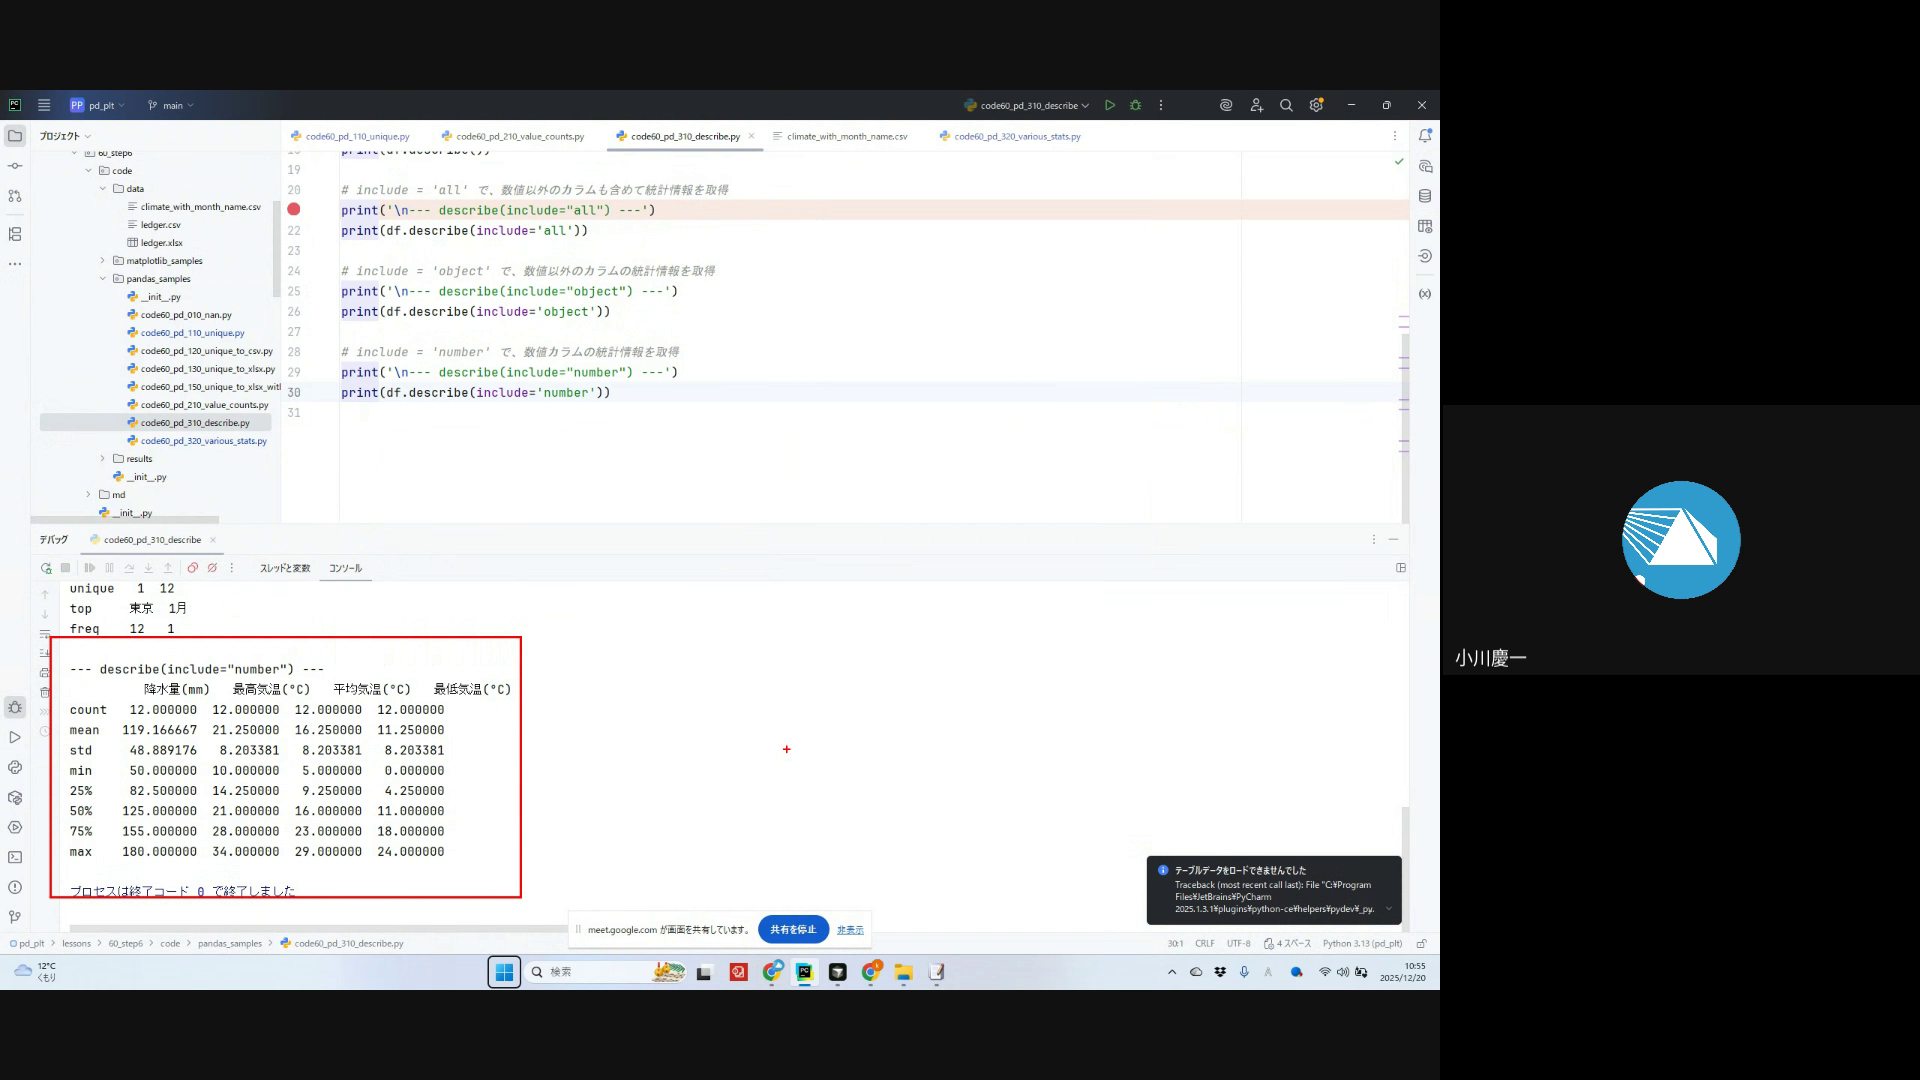Open the main branch dropdown
Viewport: 1920px width, 1080px height.
171,105
